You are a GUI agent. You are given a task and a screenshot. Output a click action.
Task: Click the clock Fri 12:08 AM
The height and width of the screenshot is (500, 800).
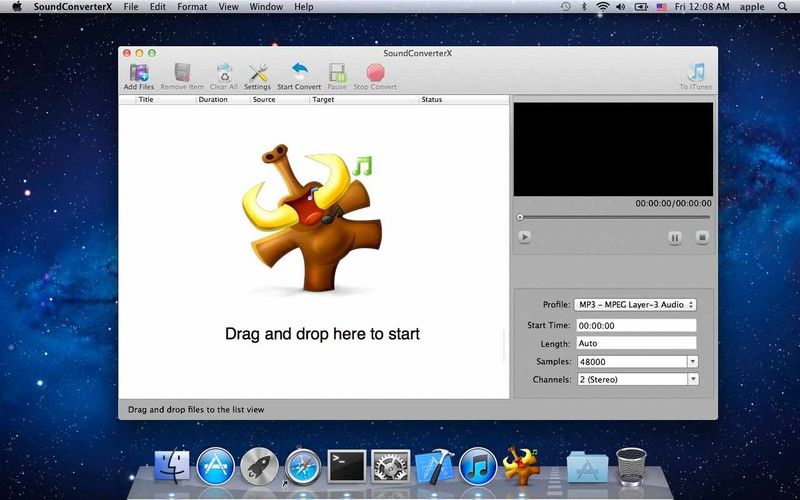pyautogui.click(x=702, y=7)
